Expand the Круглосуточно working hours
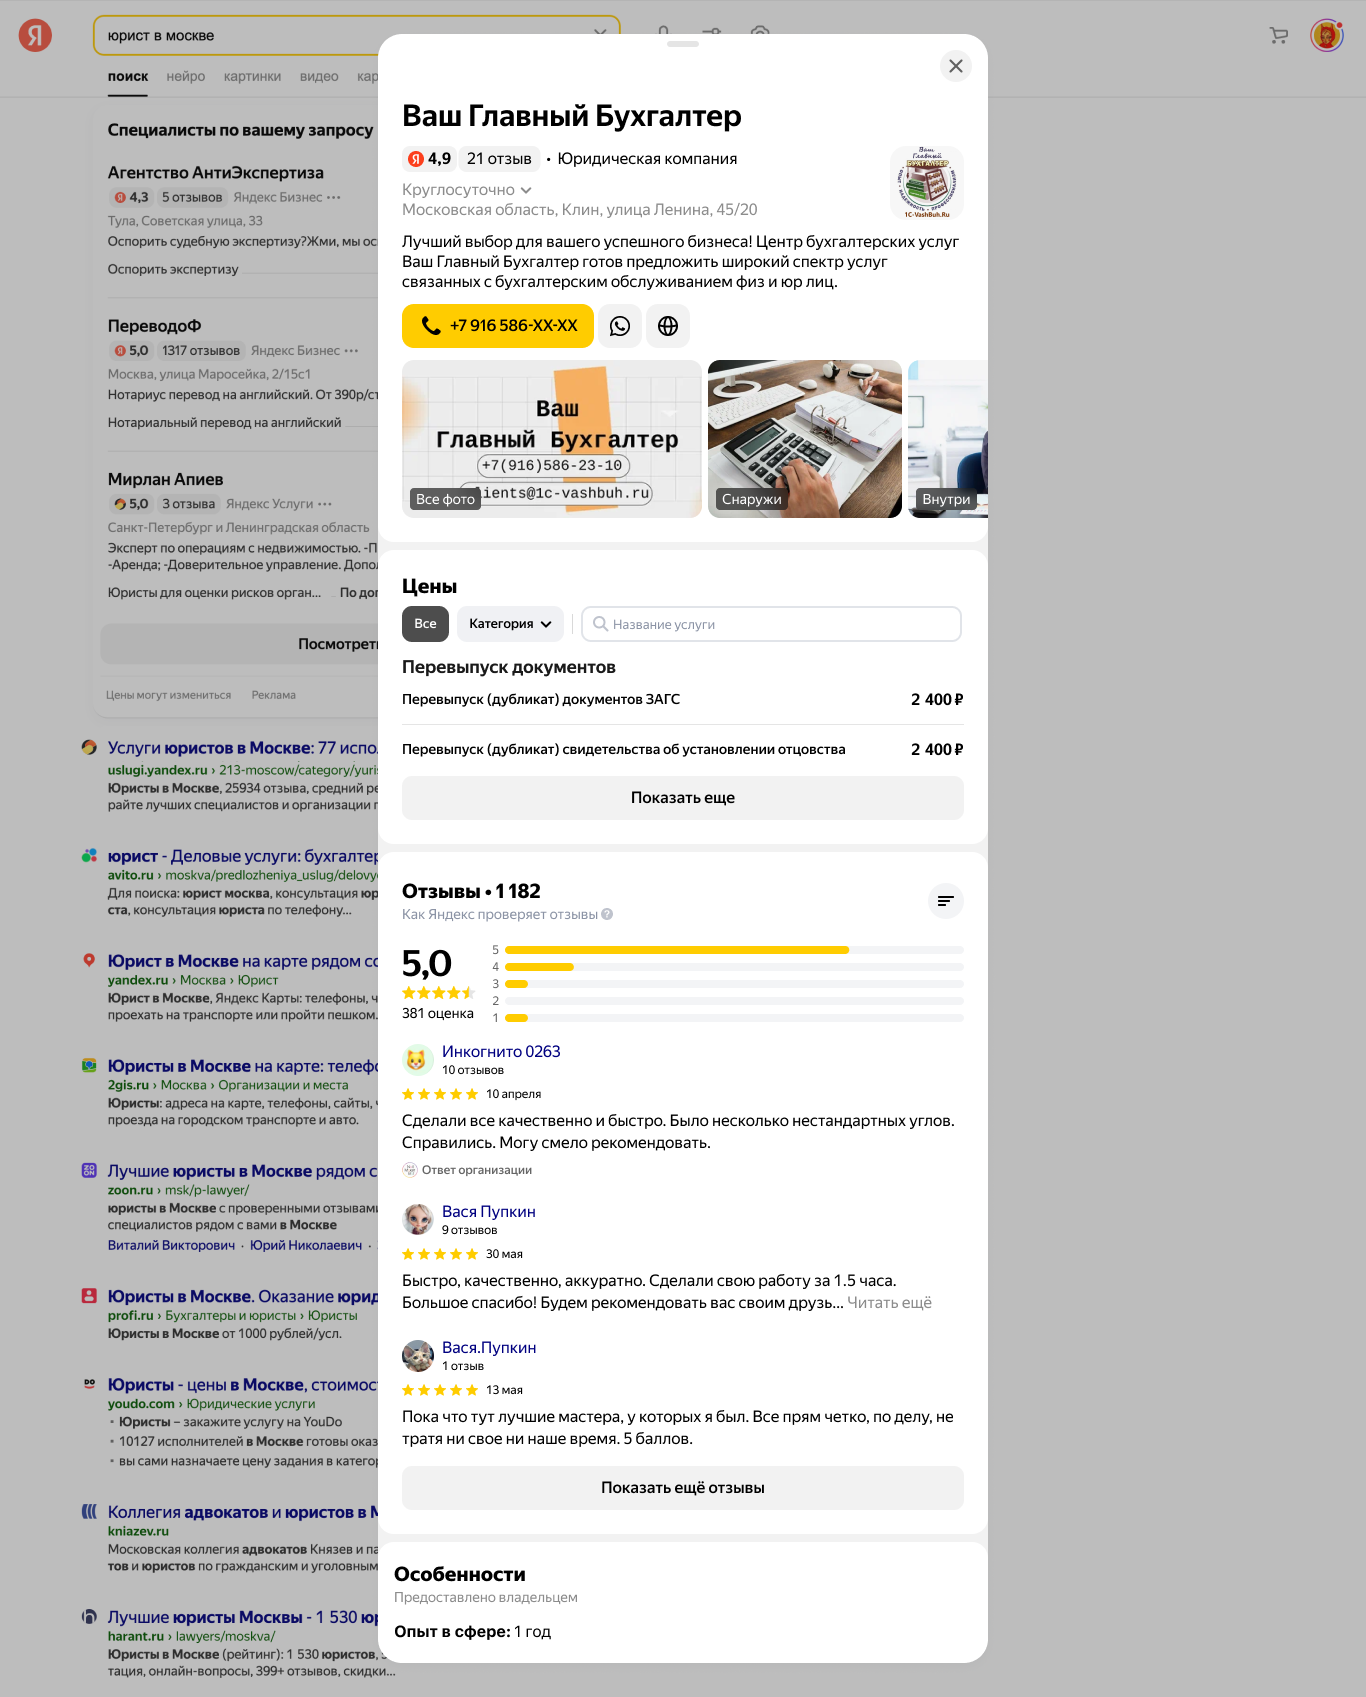 click(466, 190)
